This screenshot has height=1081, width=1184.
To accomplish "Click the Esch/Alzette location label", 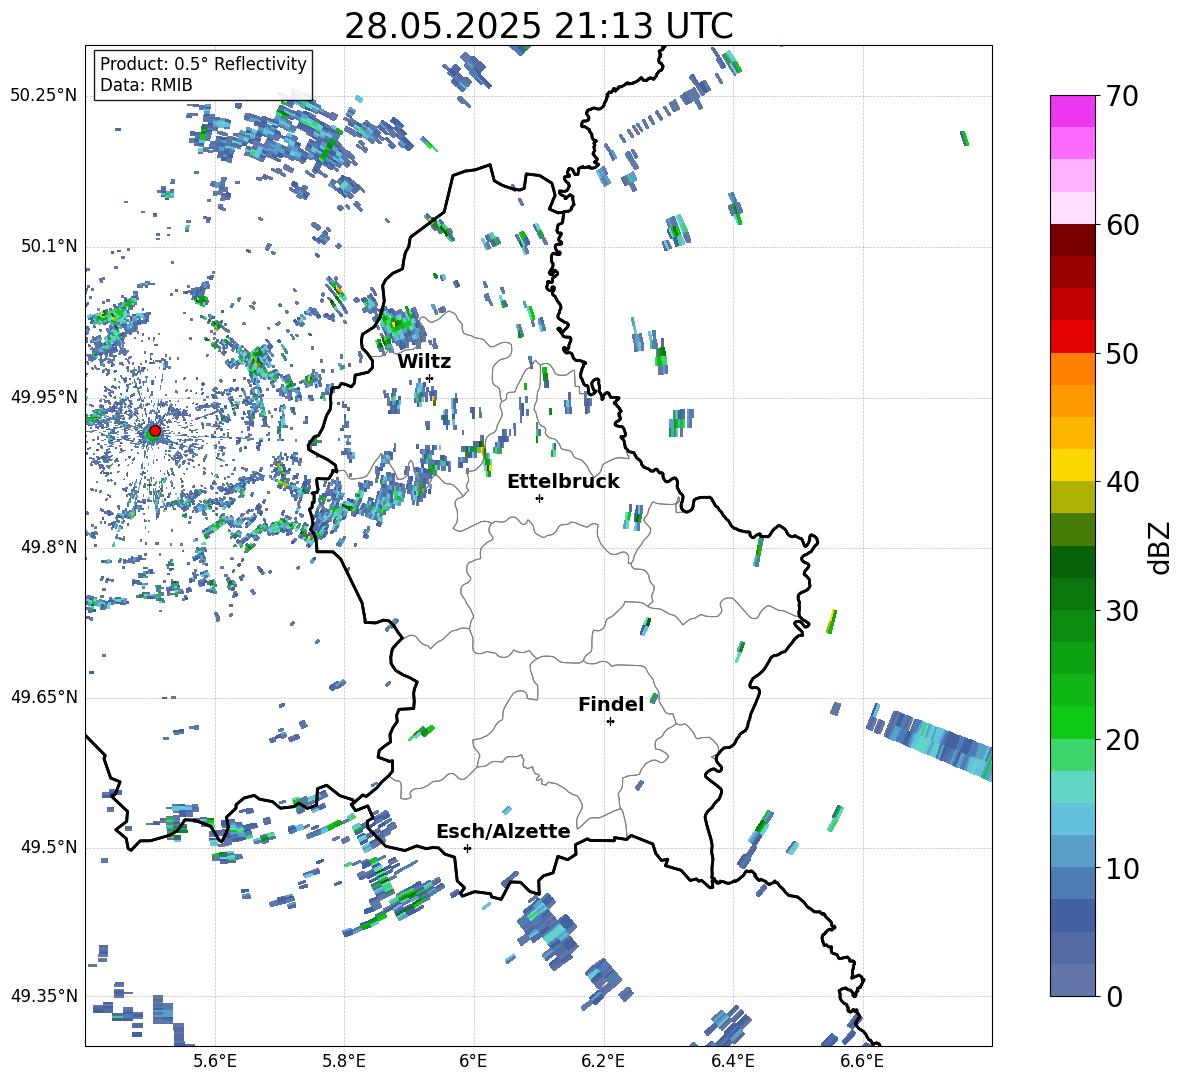I will tap(503, 831).
